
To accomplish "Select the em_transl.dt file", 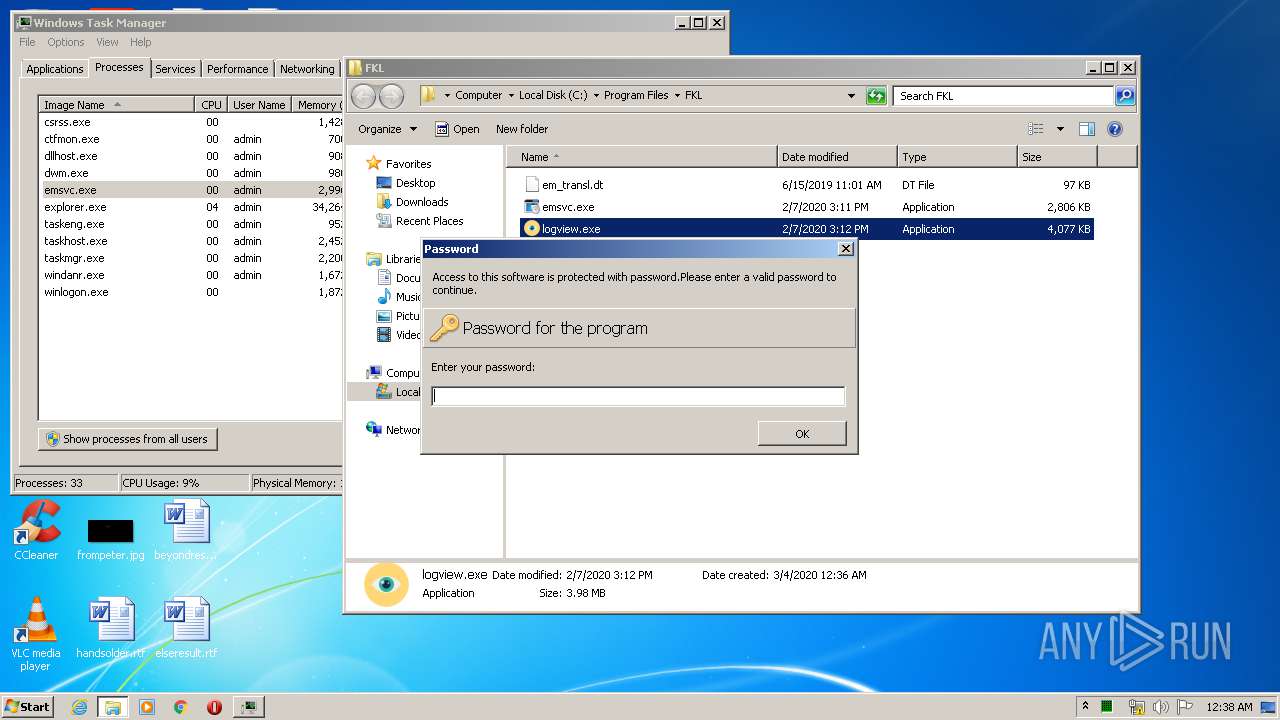I will click(572, 185).
